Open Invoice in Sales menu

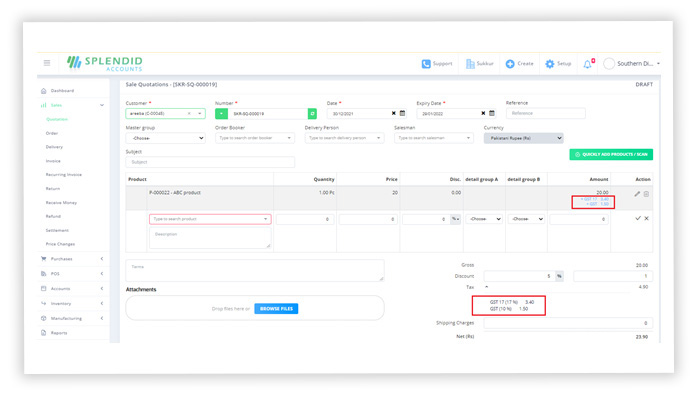click(53, 161)
